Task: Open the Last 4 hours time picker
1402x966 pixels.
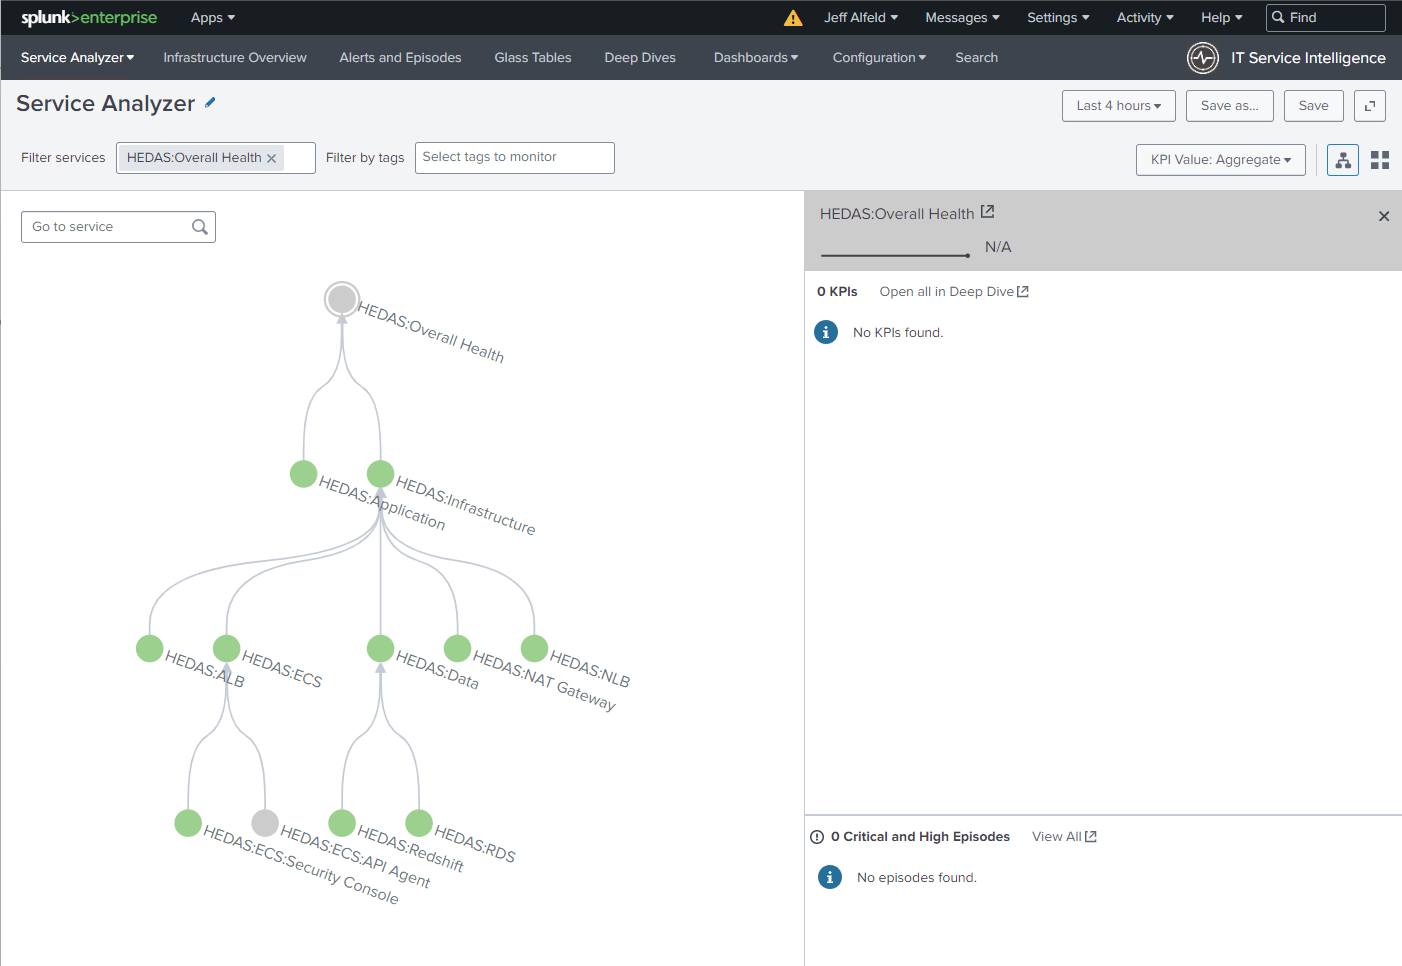Action: (1119, 106)
